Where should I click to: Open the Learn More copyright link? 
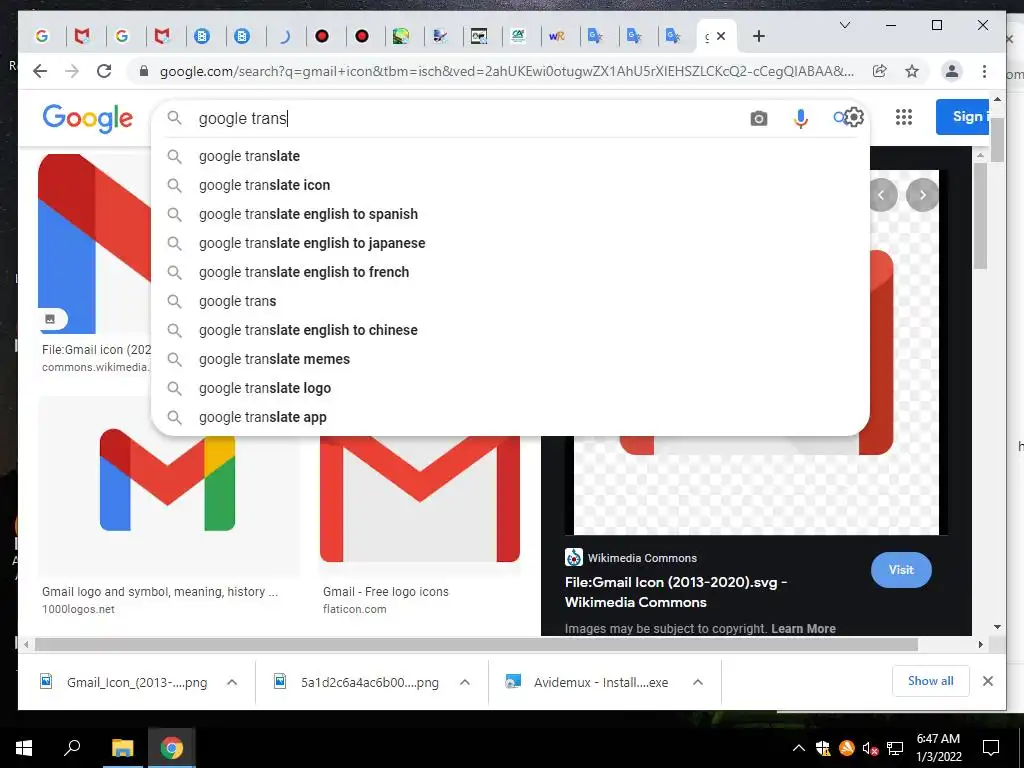(803, 628)
